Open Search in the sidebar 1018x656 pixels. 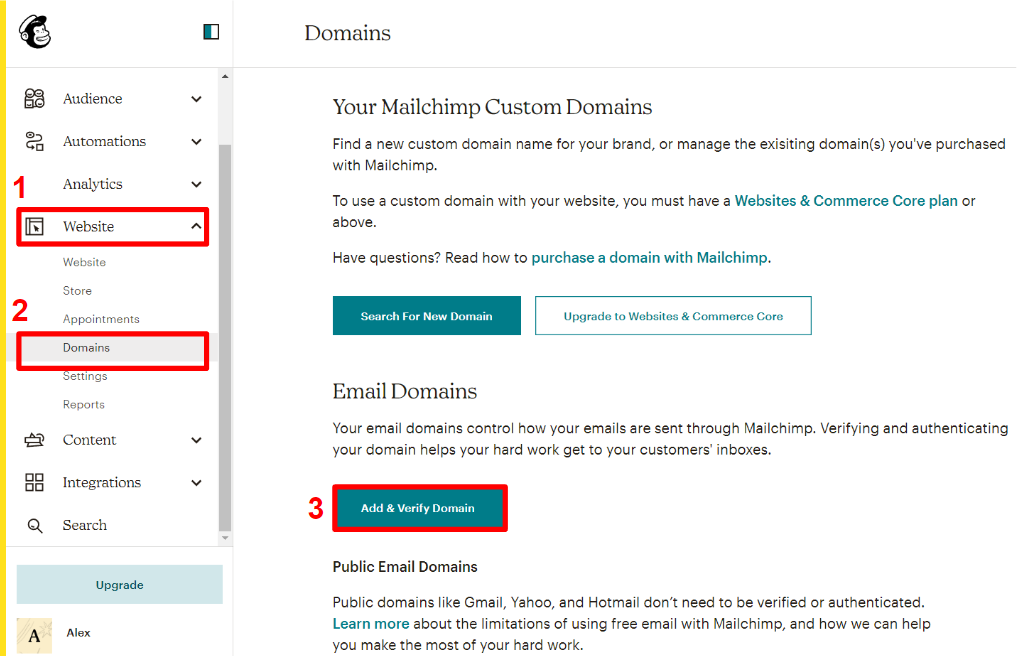point(84,525)
